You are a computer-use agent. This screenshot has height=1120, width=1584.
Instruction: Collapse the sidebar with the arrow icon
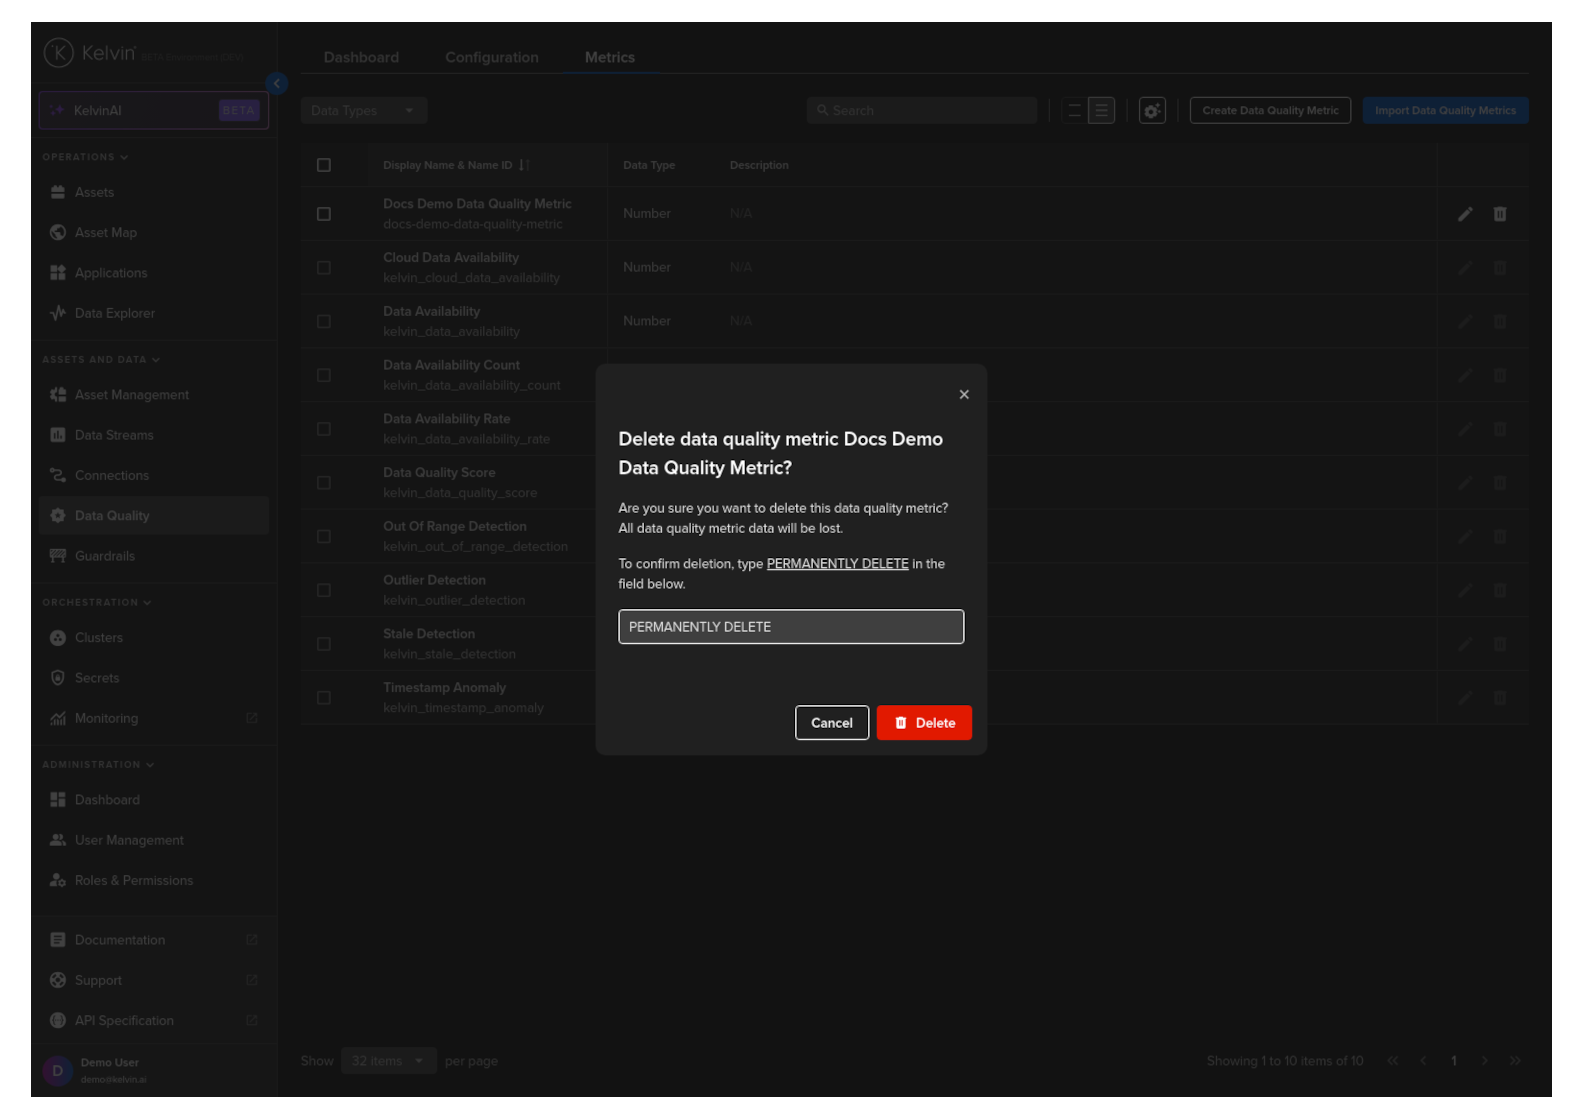pos(277,84)
